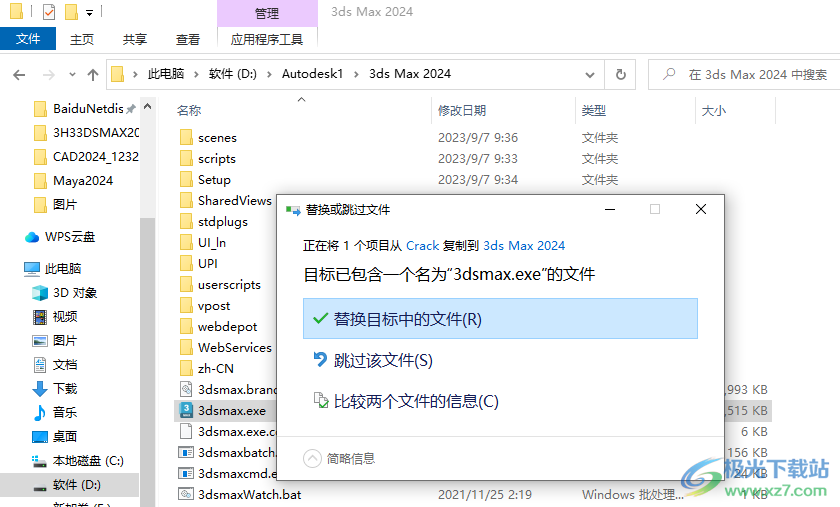Open 3D 对象 in navigation pane
Image resolution: width=840 pixels, height=507 pixels.
pyautogui.click(x=39, y=293)
